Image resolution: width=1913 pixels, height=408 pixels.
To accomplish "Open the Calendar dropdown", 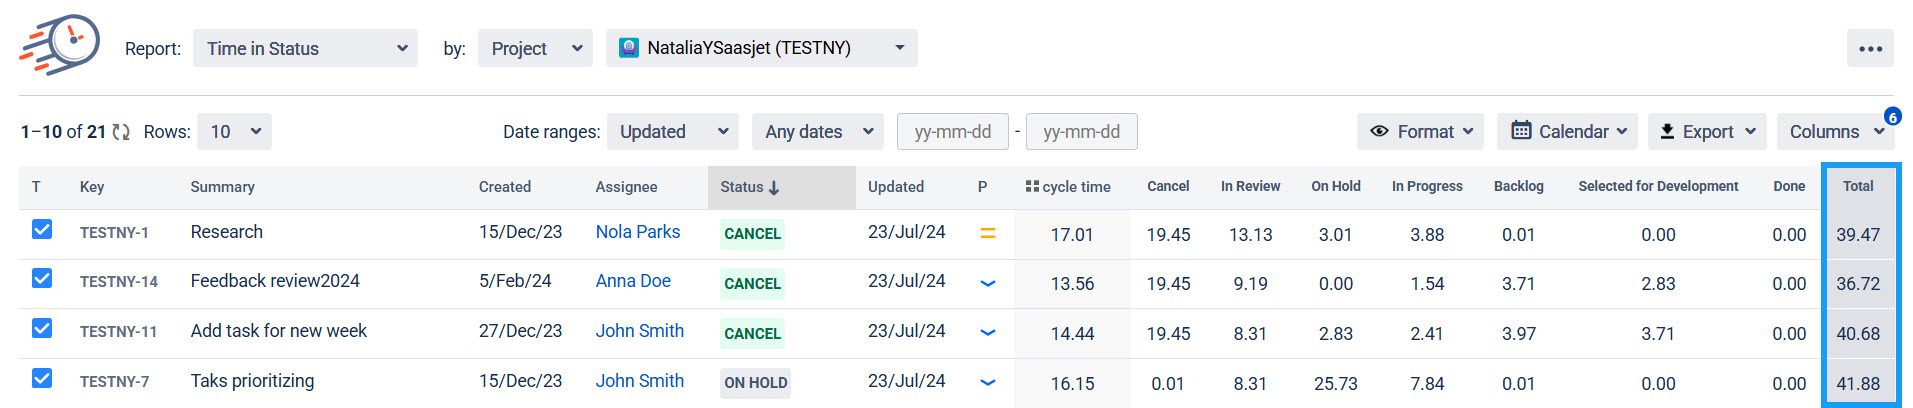I will (x=1567, y=132).
